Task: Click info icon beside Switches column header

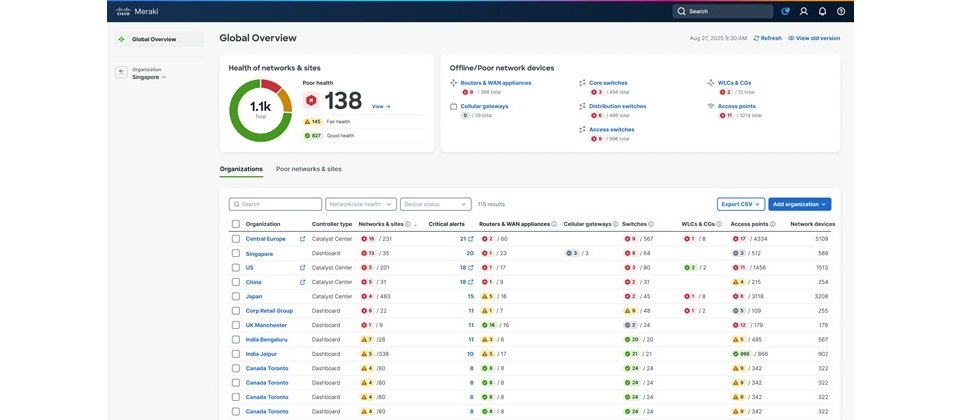Action: pos(651,224)
